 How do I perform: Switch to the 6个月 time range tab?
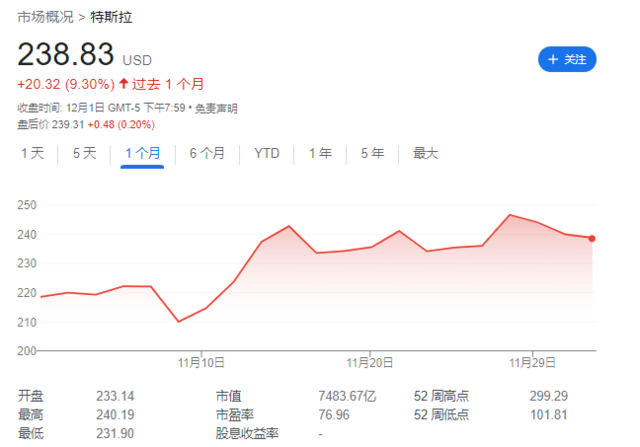pyautogui.click(x=207, y=153)
